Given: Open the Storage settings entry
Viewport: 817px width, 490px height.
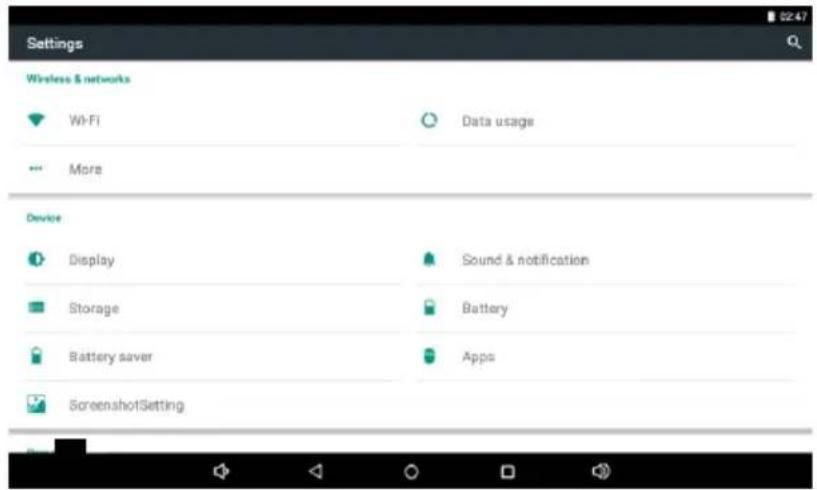Looking at the screenshot, I should click(213, 308).
